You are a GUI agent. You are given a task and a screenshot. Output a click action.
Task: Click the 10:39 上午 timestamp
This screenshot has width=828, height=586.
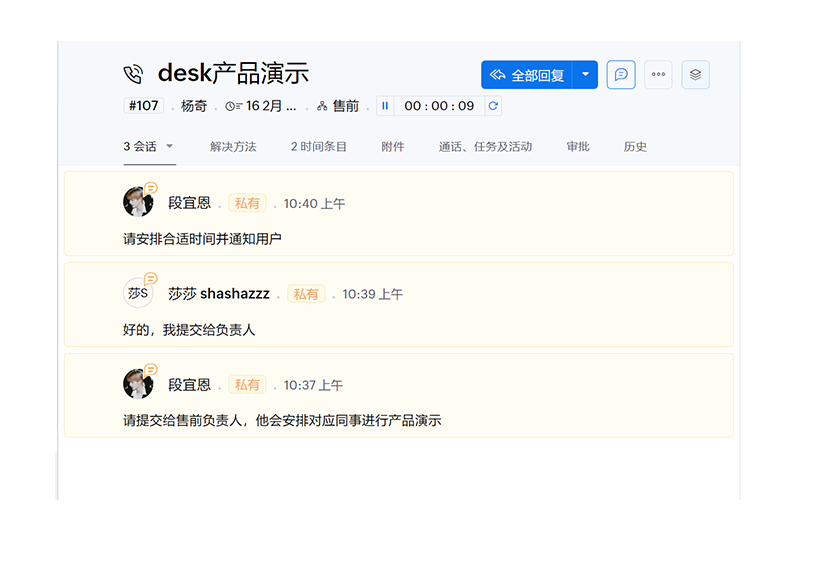pyautogui.click(x=373, y=294)
